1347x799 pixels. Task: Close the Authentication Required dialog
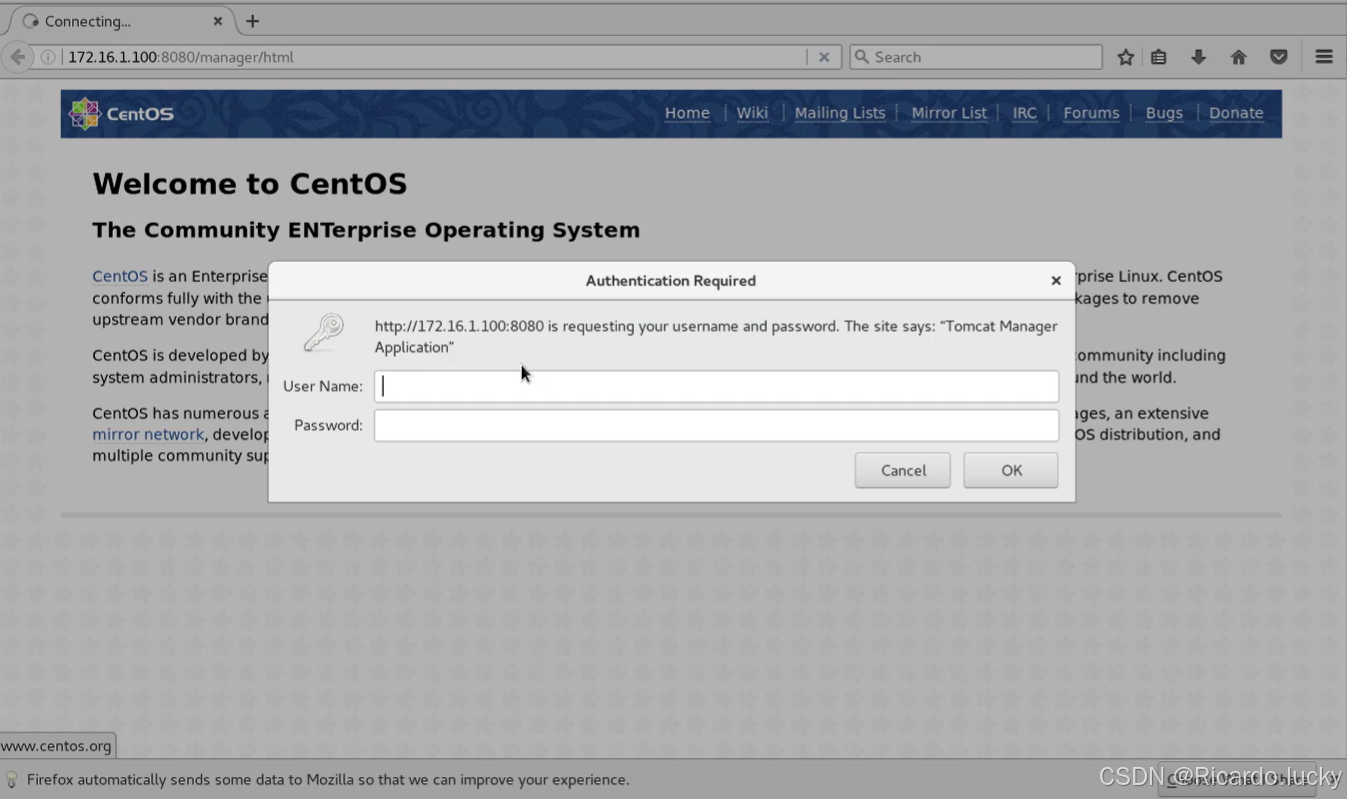(1056, 281)
